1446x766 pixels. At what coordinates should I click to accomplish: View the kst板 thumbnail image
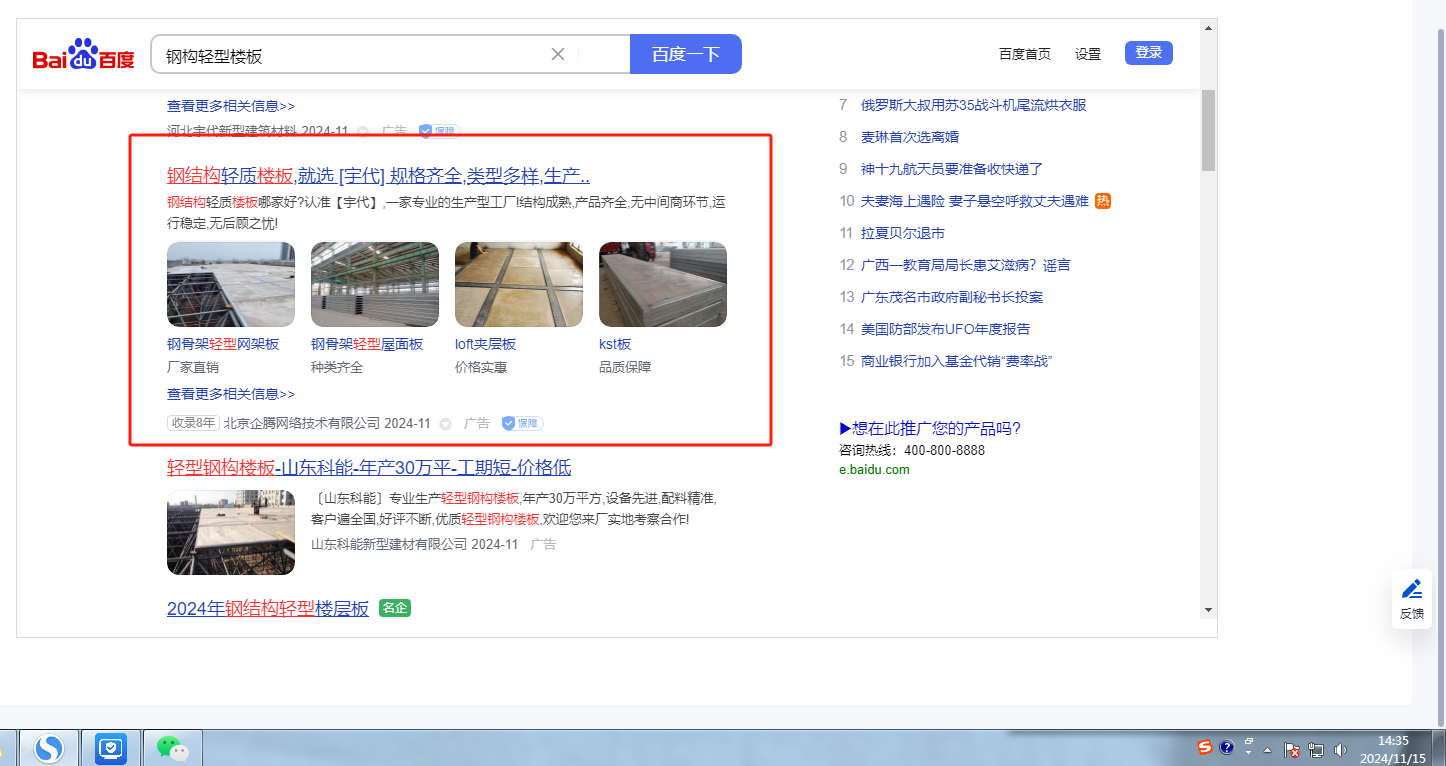coord(663,284)
